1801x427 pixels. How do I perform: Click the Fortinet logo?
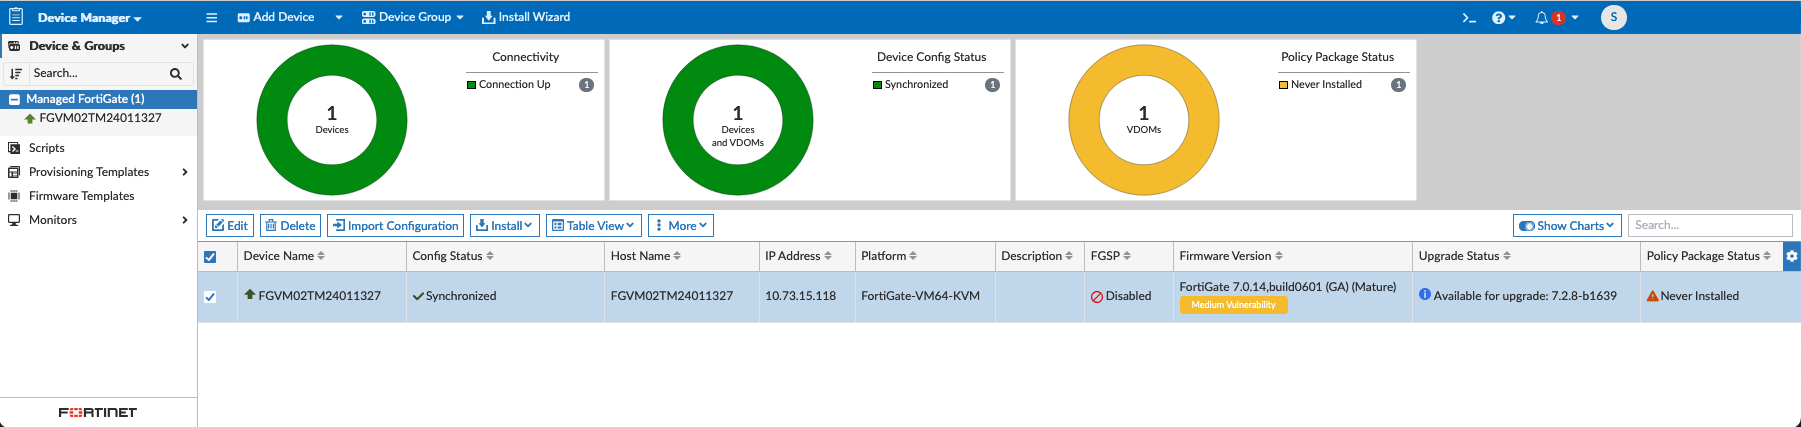point(97,412)
